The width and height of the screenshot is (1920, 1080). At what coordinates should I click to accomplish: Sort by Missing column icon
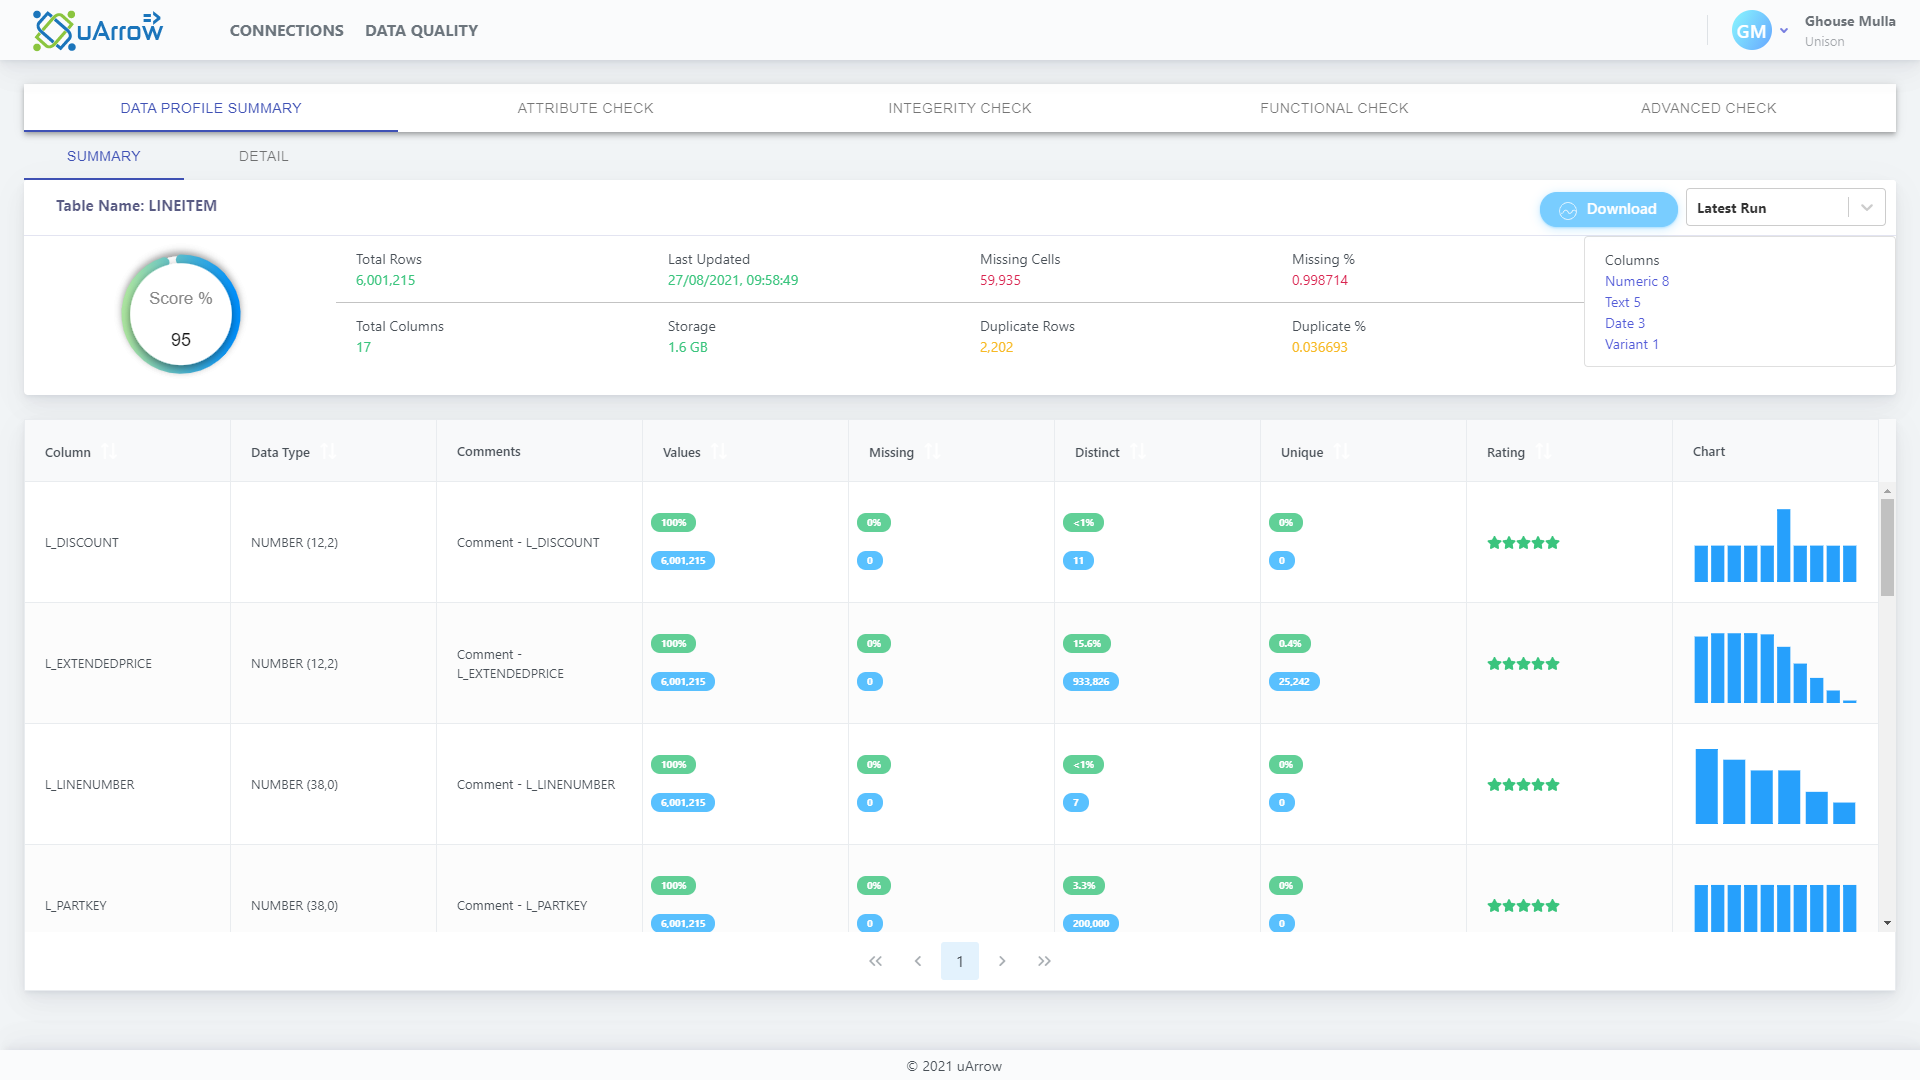pos(933,452)
